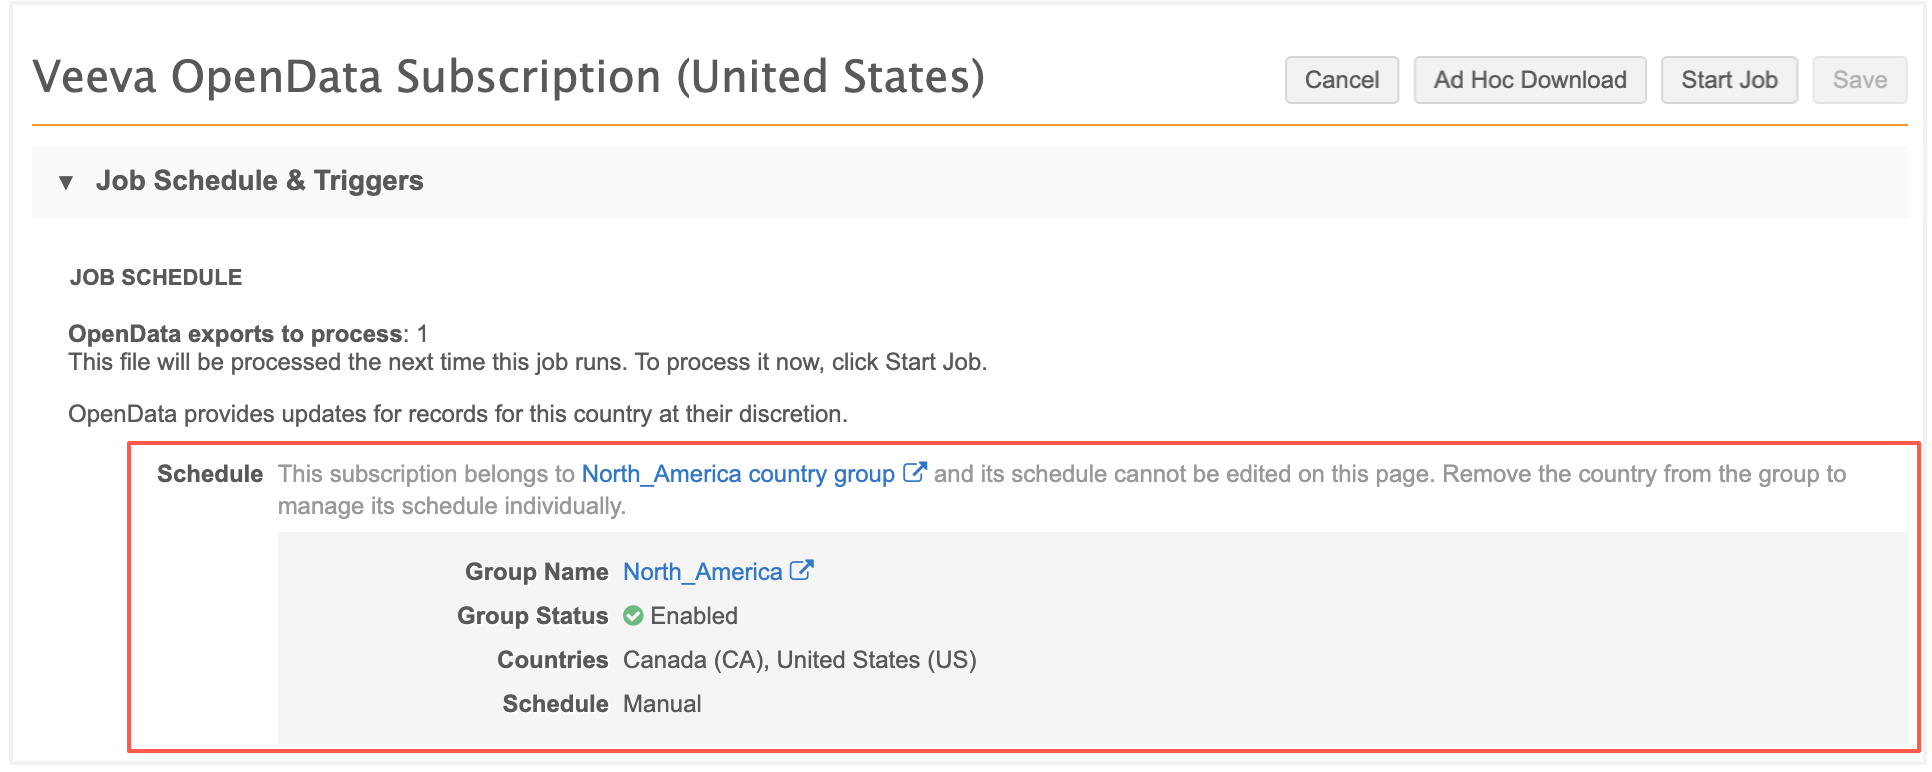Click external-link icon beside Group Name value
The width and height of the screenshot is (1932, 772).
(801, 570)
